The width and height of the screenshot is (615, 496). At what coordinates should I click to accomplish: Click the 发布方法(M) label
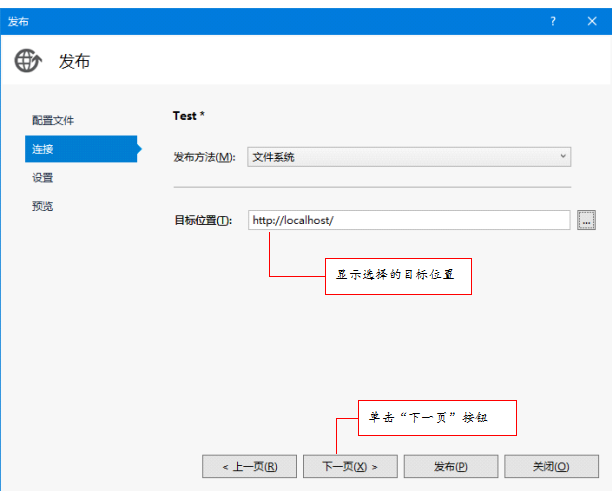click(205, 158)
